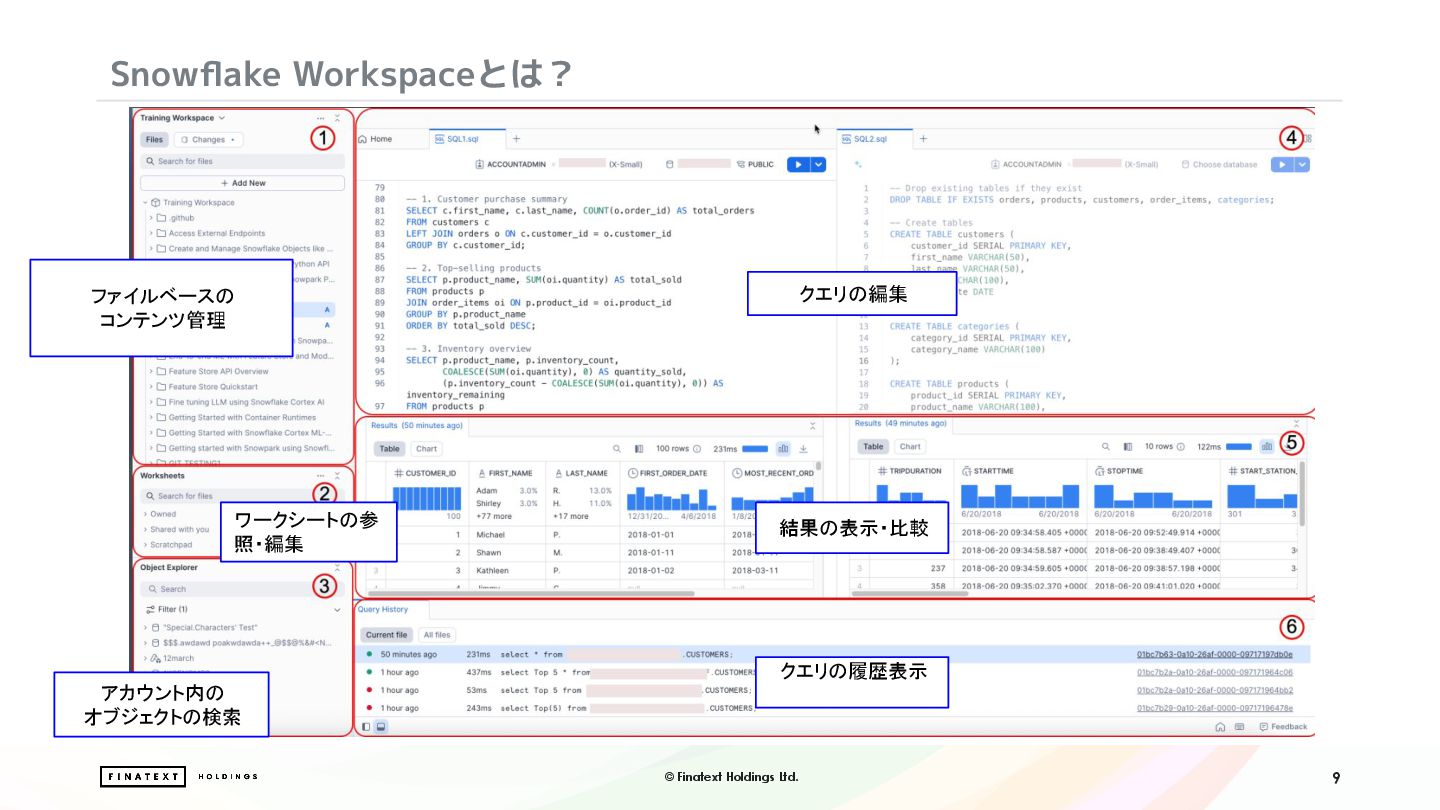Click the keyboard shortcuts icon in the status bar
Viewport: 1440px width, 810px height.
[x=1240, y=727]
